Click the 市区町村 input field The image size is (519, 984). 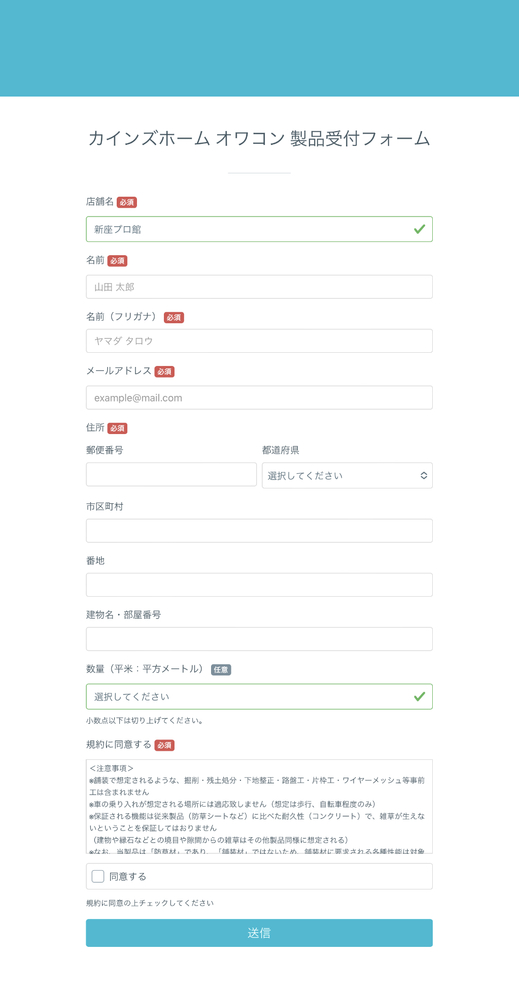point(259,531)
